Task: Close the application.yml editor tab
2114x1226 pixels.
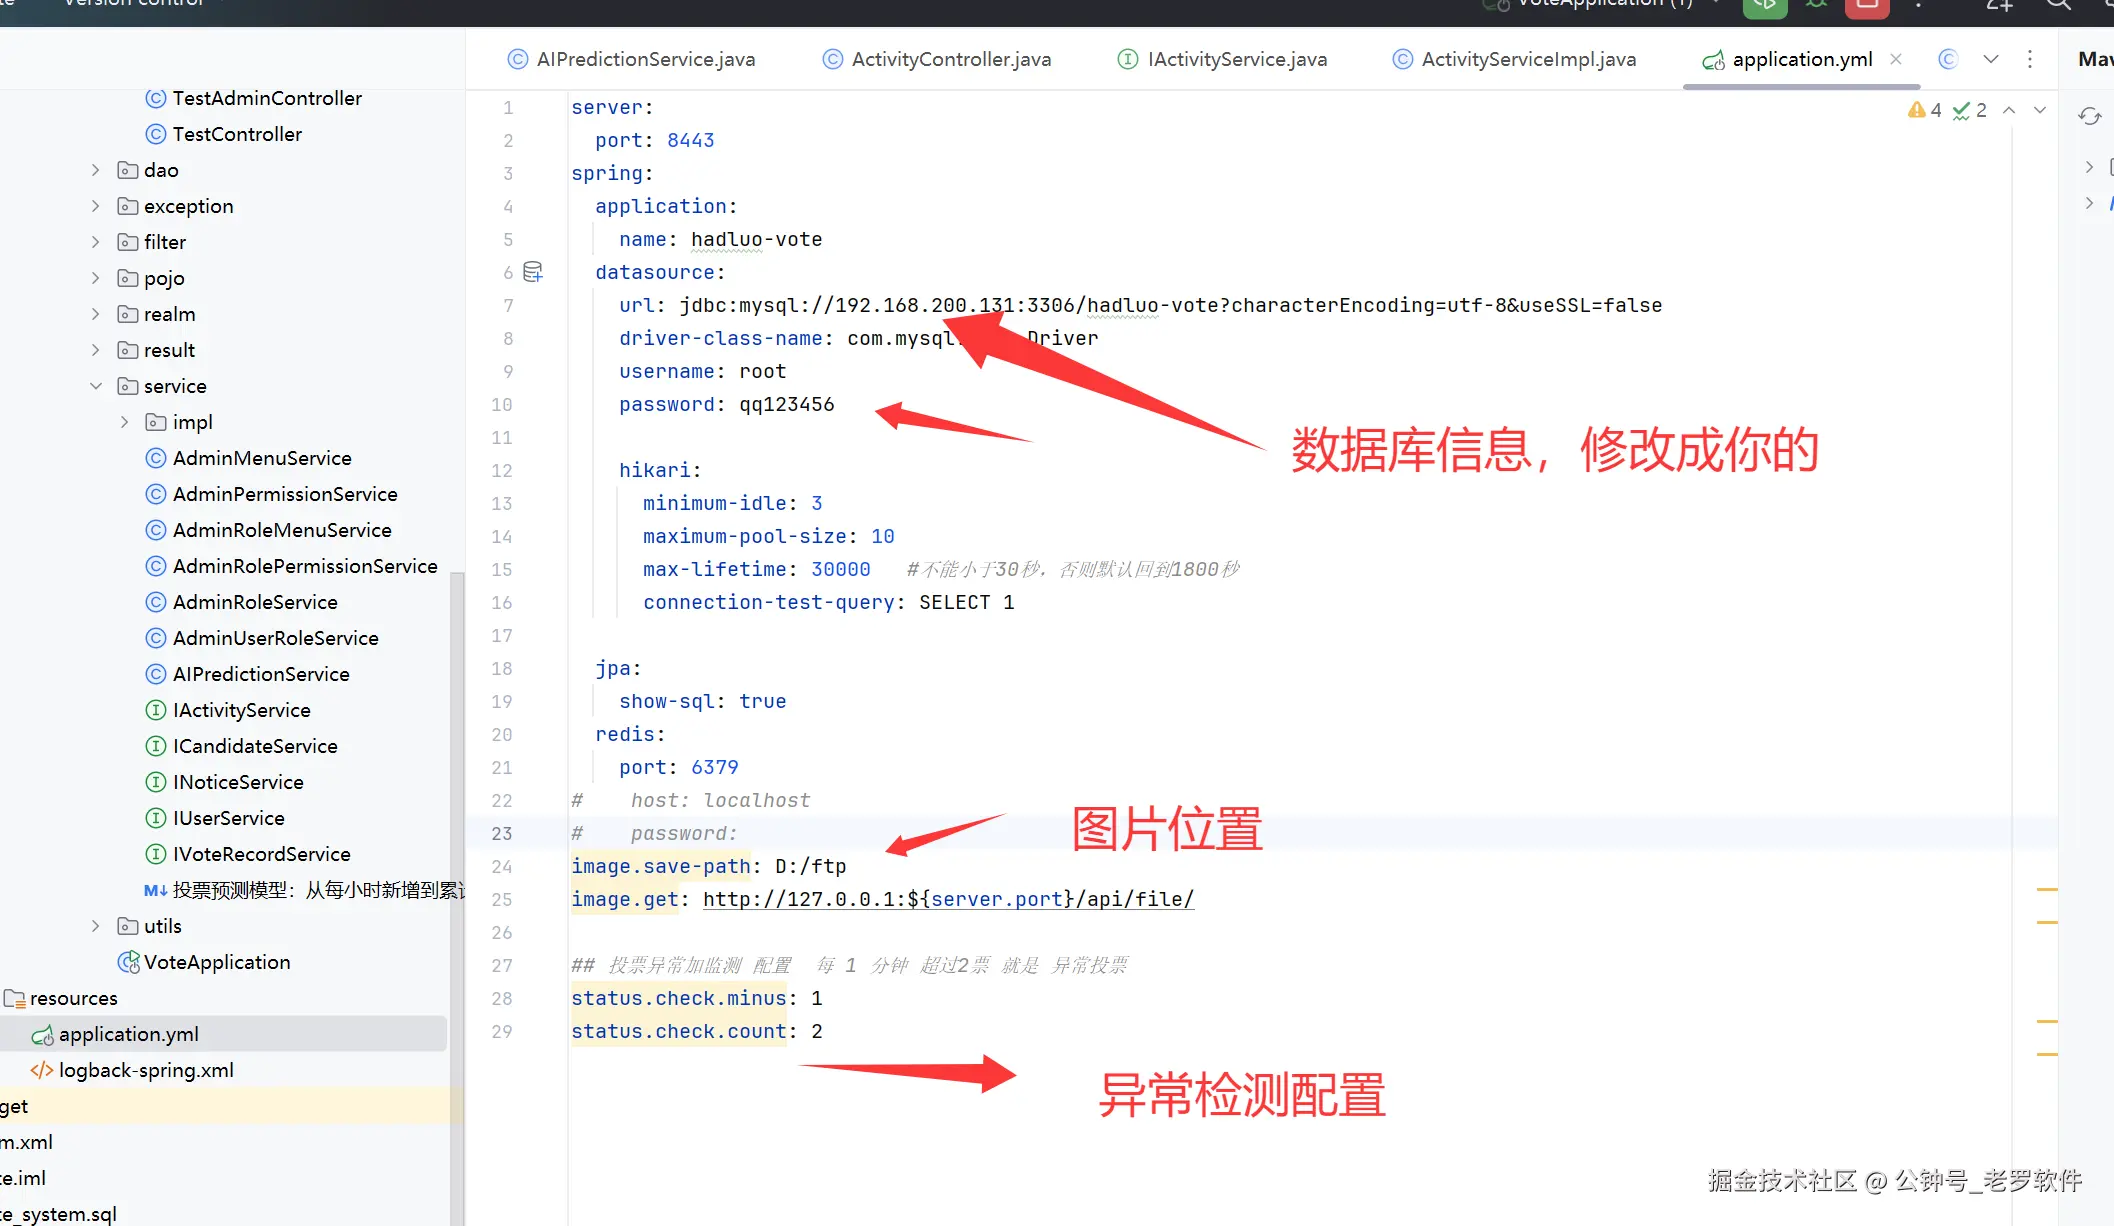Action: (x=1896, y=59)
